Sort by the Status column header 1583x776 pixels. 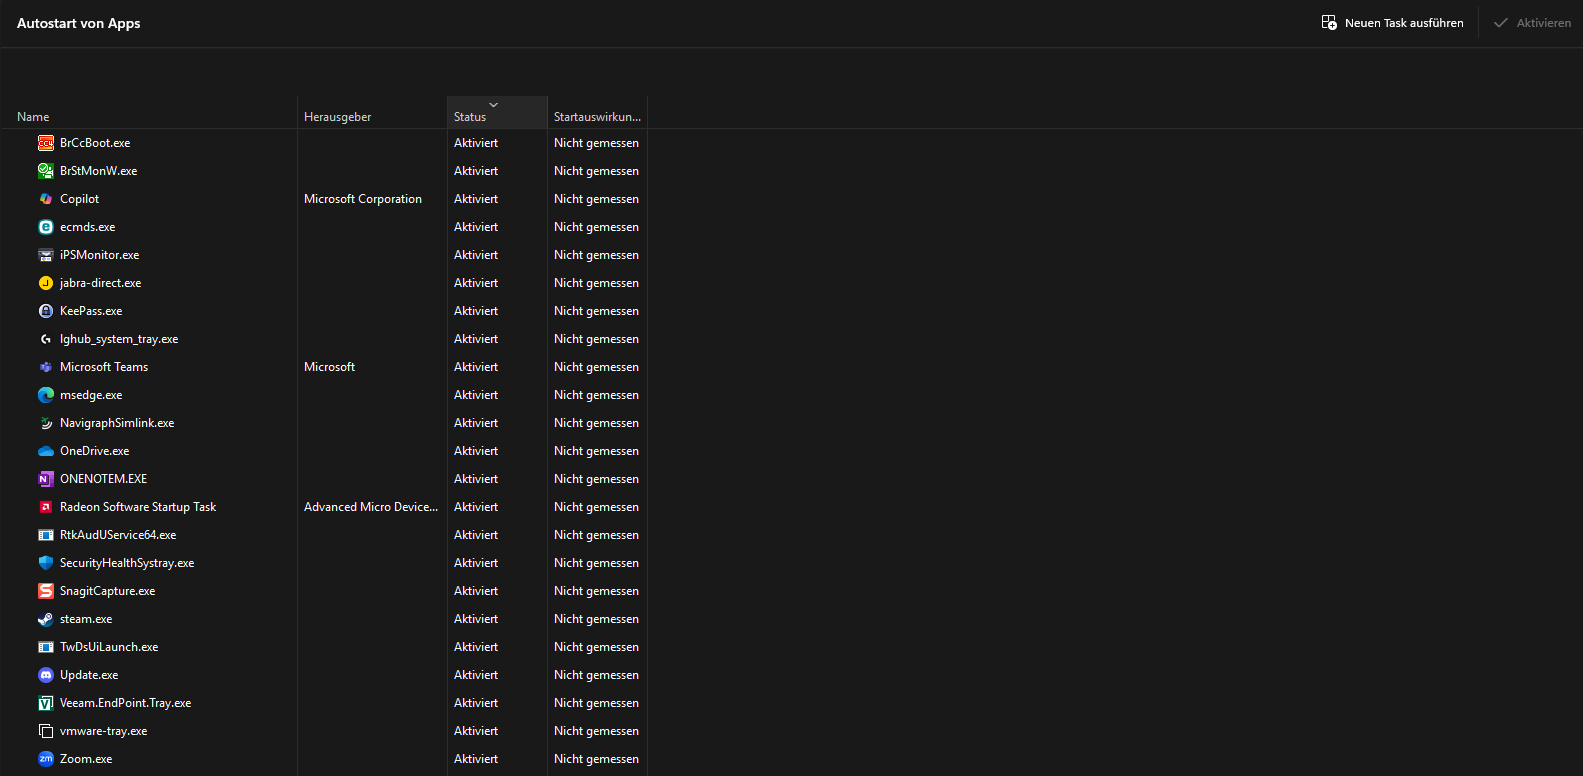click(470, 117)
